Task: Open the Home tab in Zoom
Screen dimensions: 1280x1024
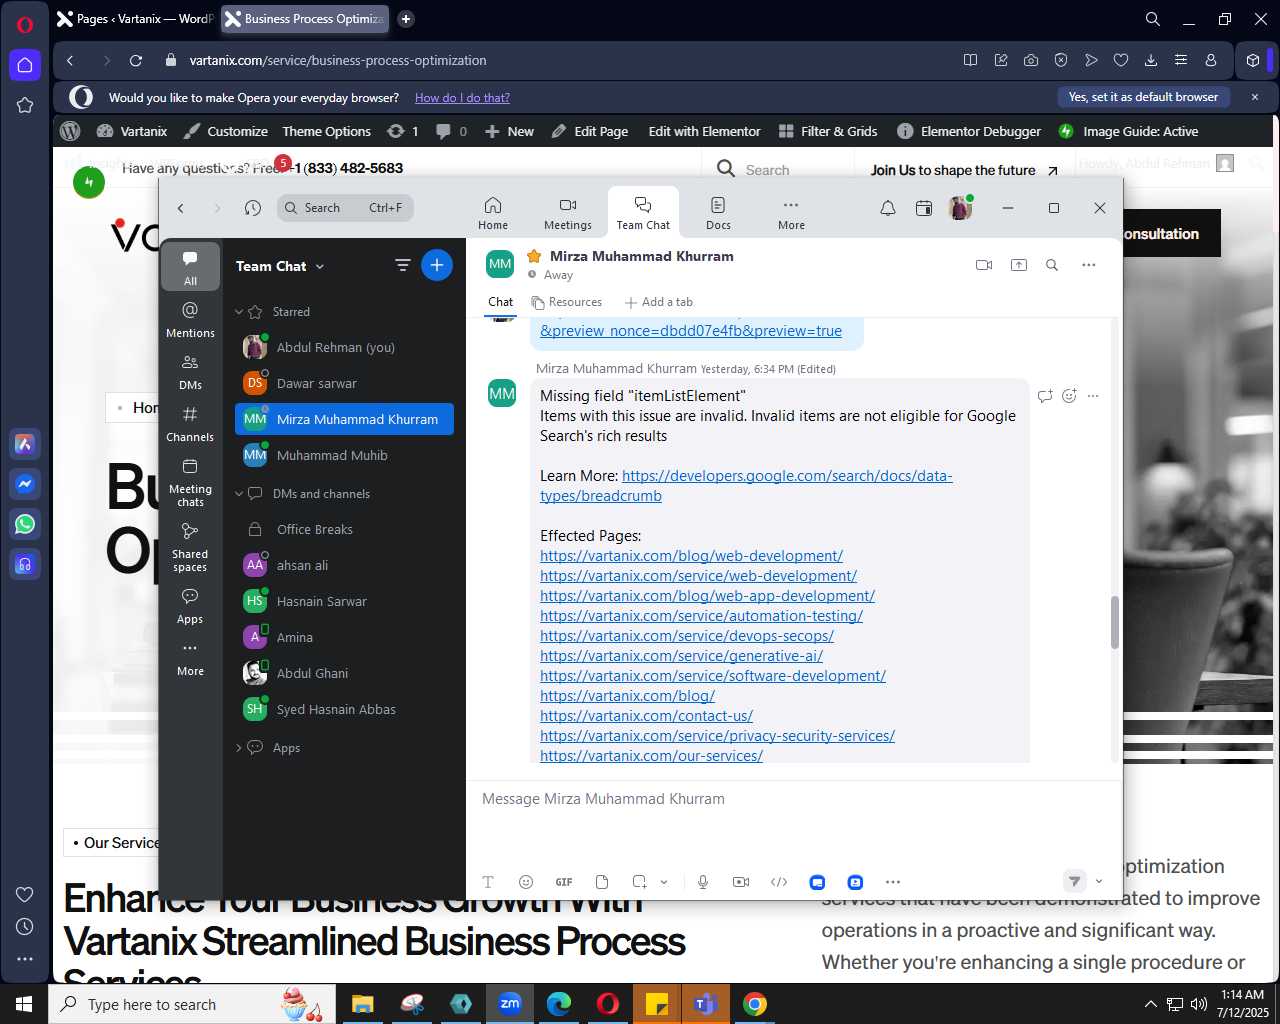Action: coord(493,213)
